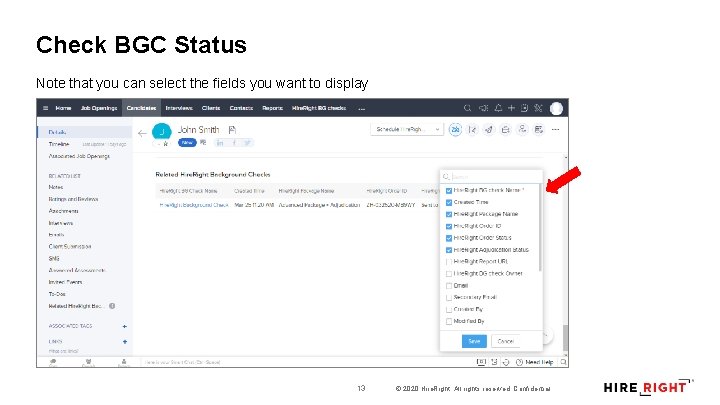
Task: Uncheck the Created Time field
Action: (449, 202)
